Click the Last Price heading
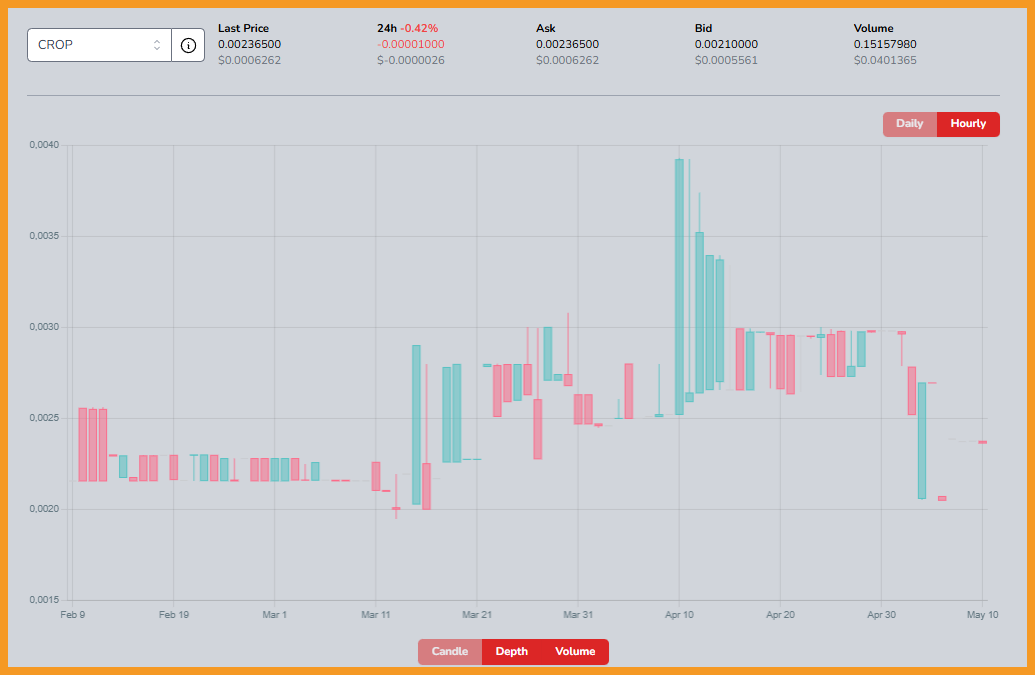The width and height of the screenshot is (1035, 675). (244, 28)
